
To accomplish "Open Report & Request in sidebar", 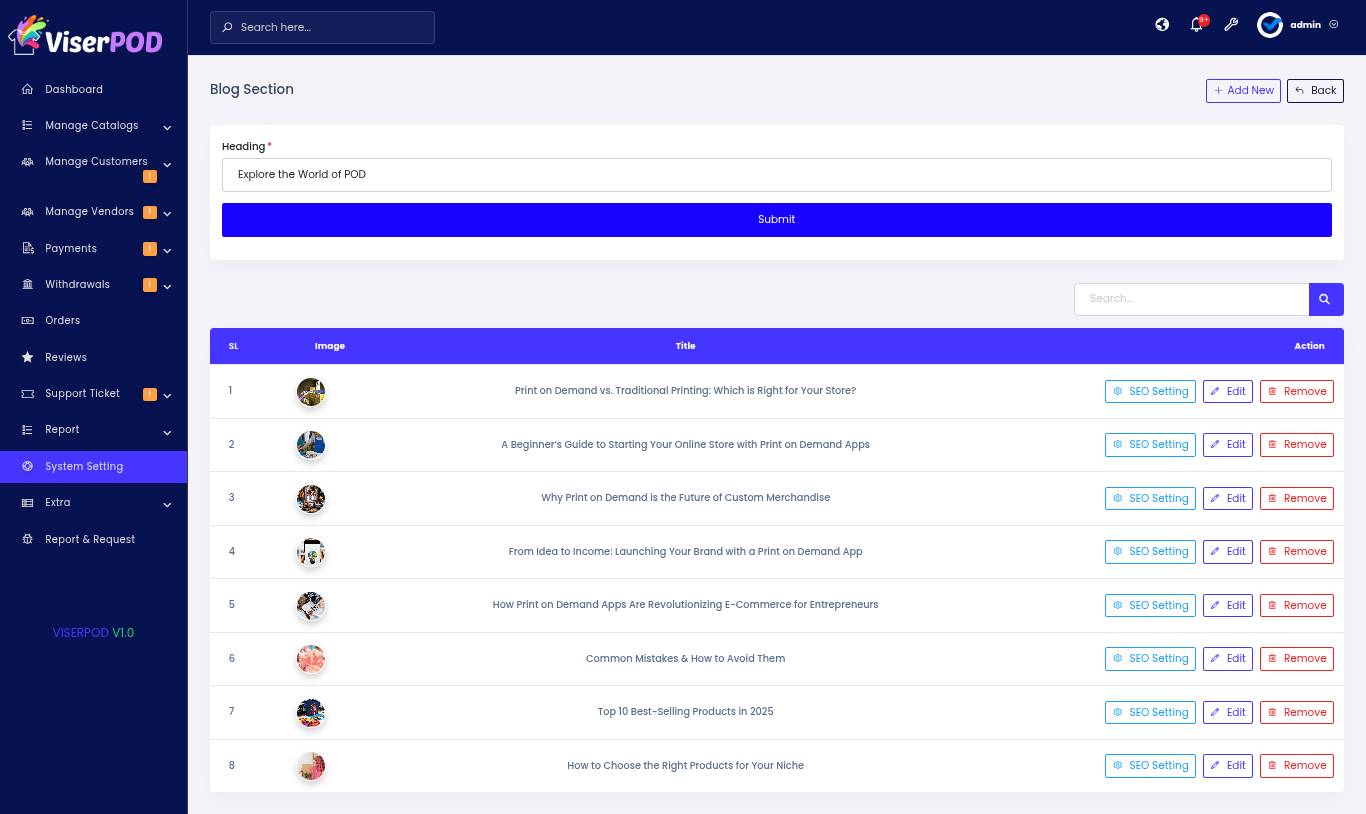I will point(89,539).
